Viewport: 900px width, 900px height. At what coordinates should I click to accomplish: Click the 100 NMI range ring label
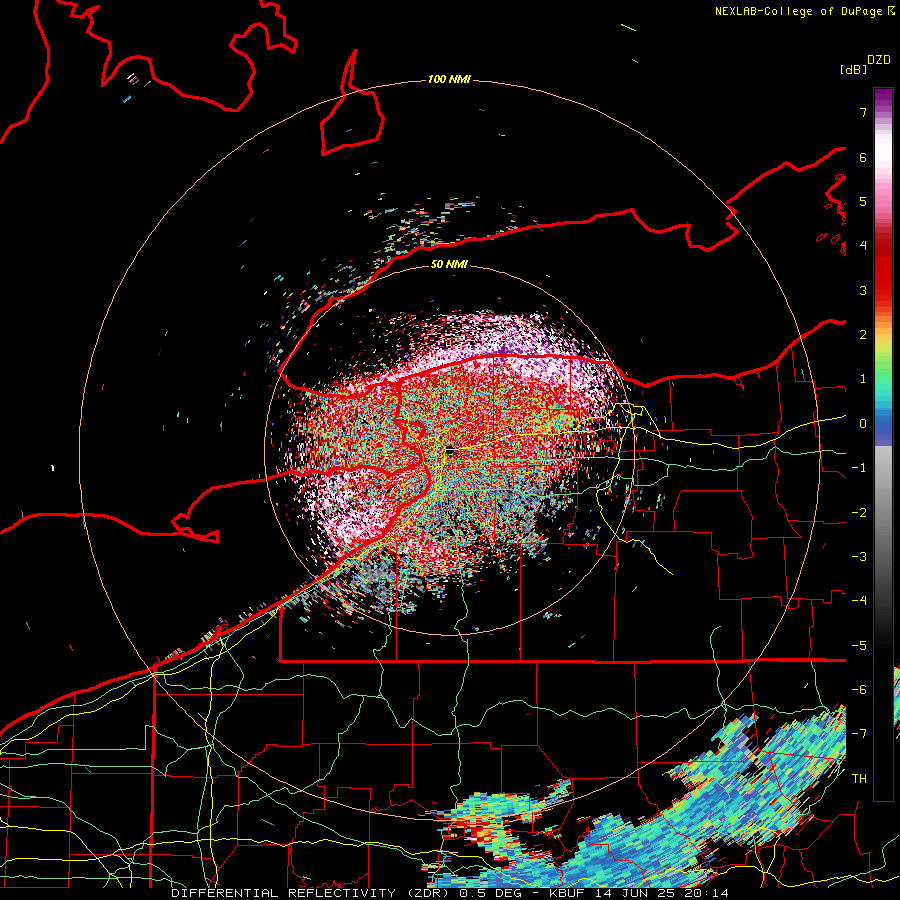click(449, 79)
